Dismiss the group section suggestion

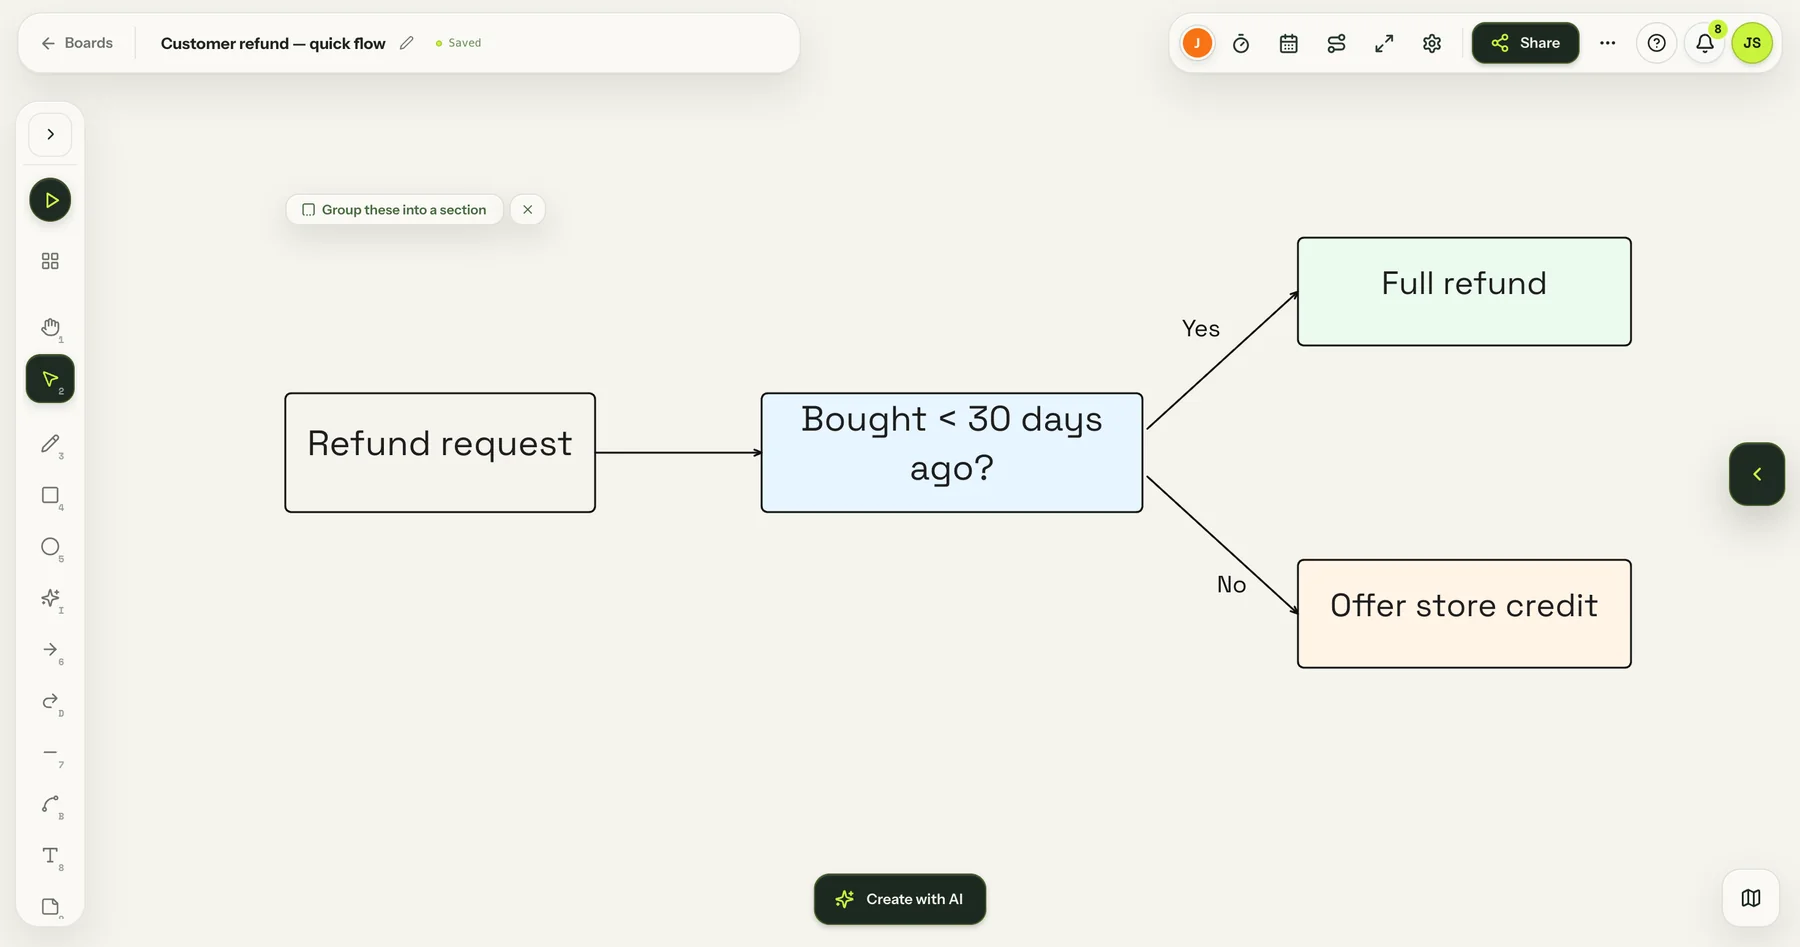[x=528, y=210]
